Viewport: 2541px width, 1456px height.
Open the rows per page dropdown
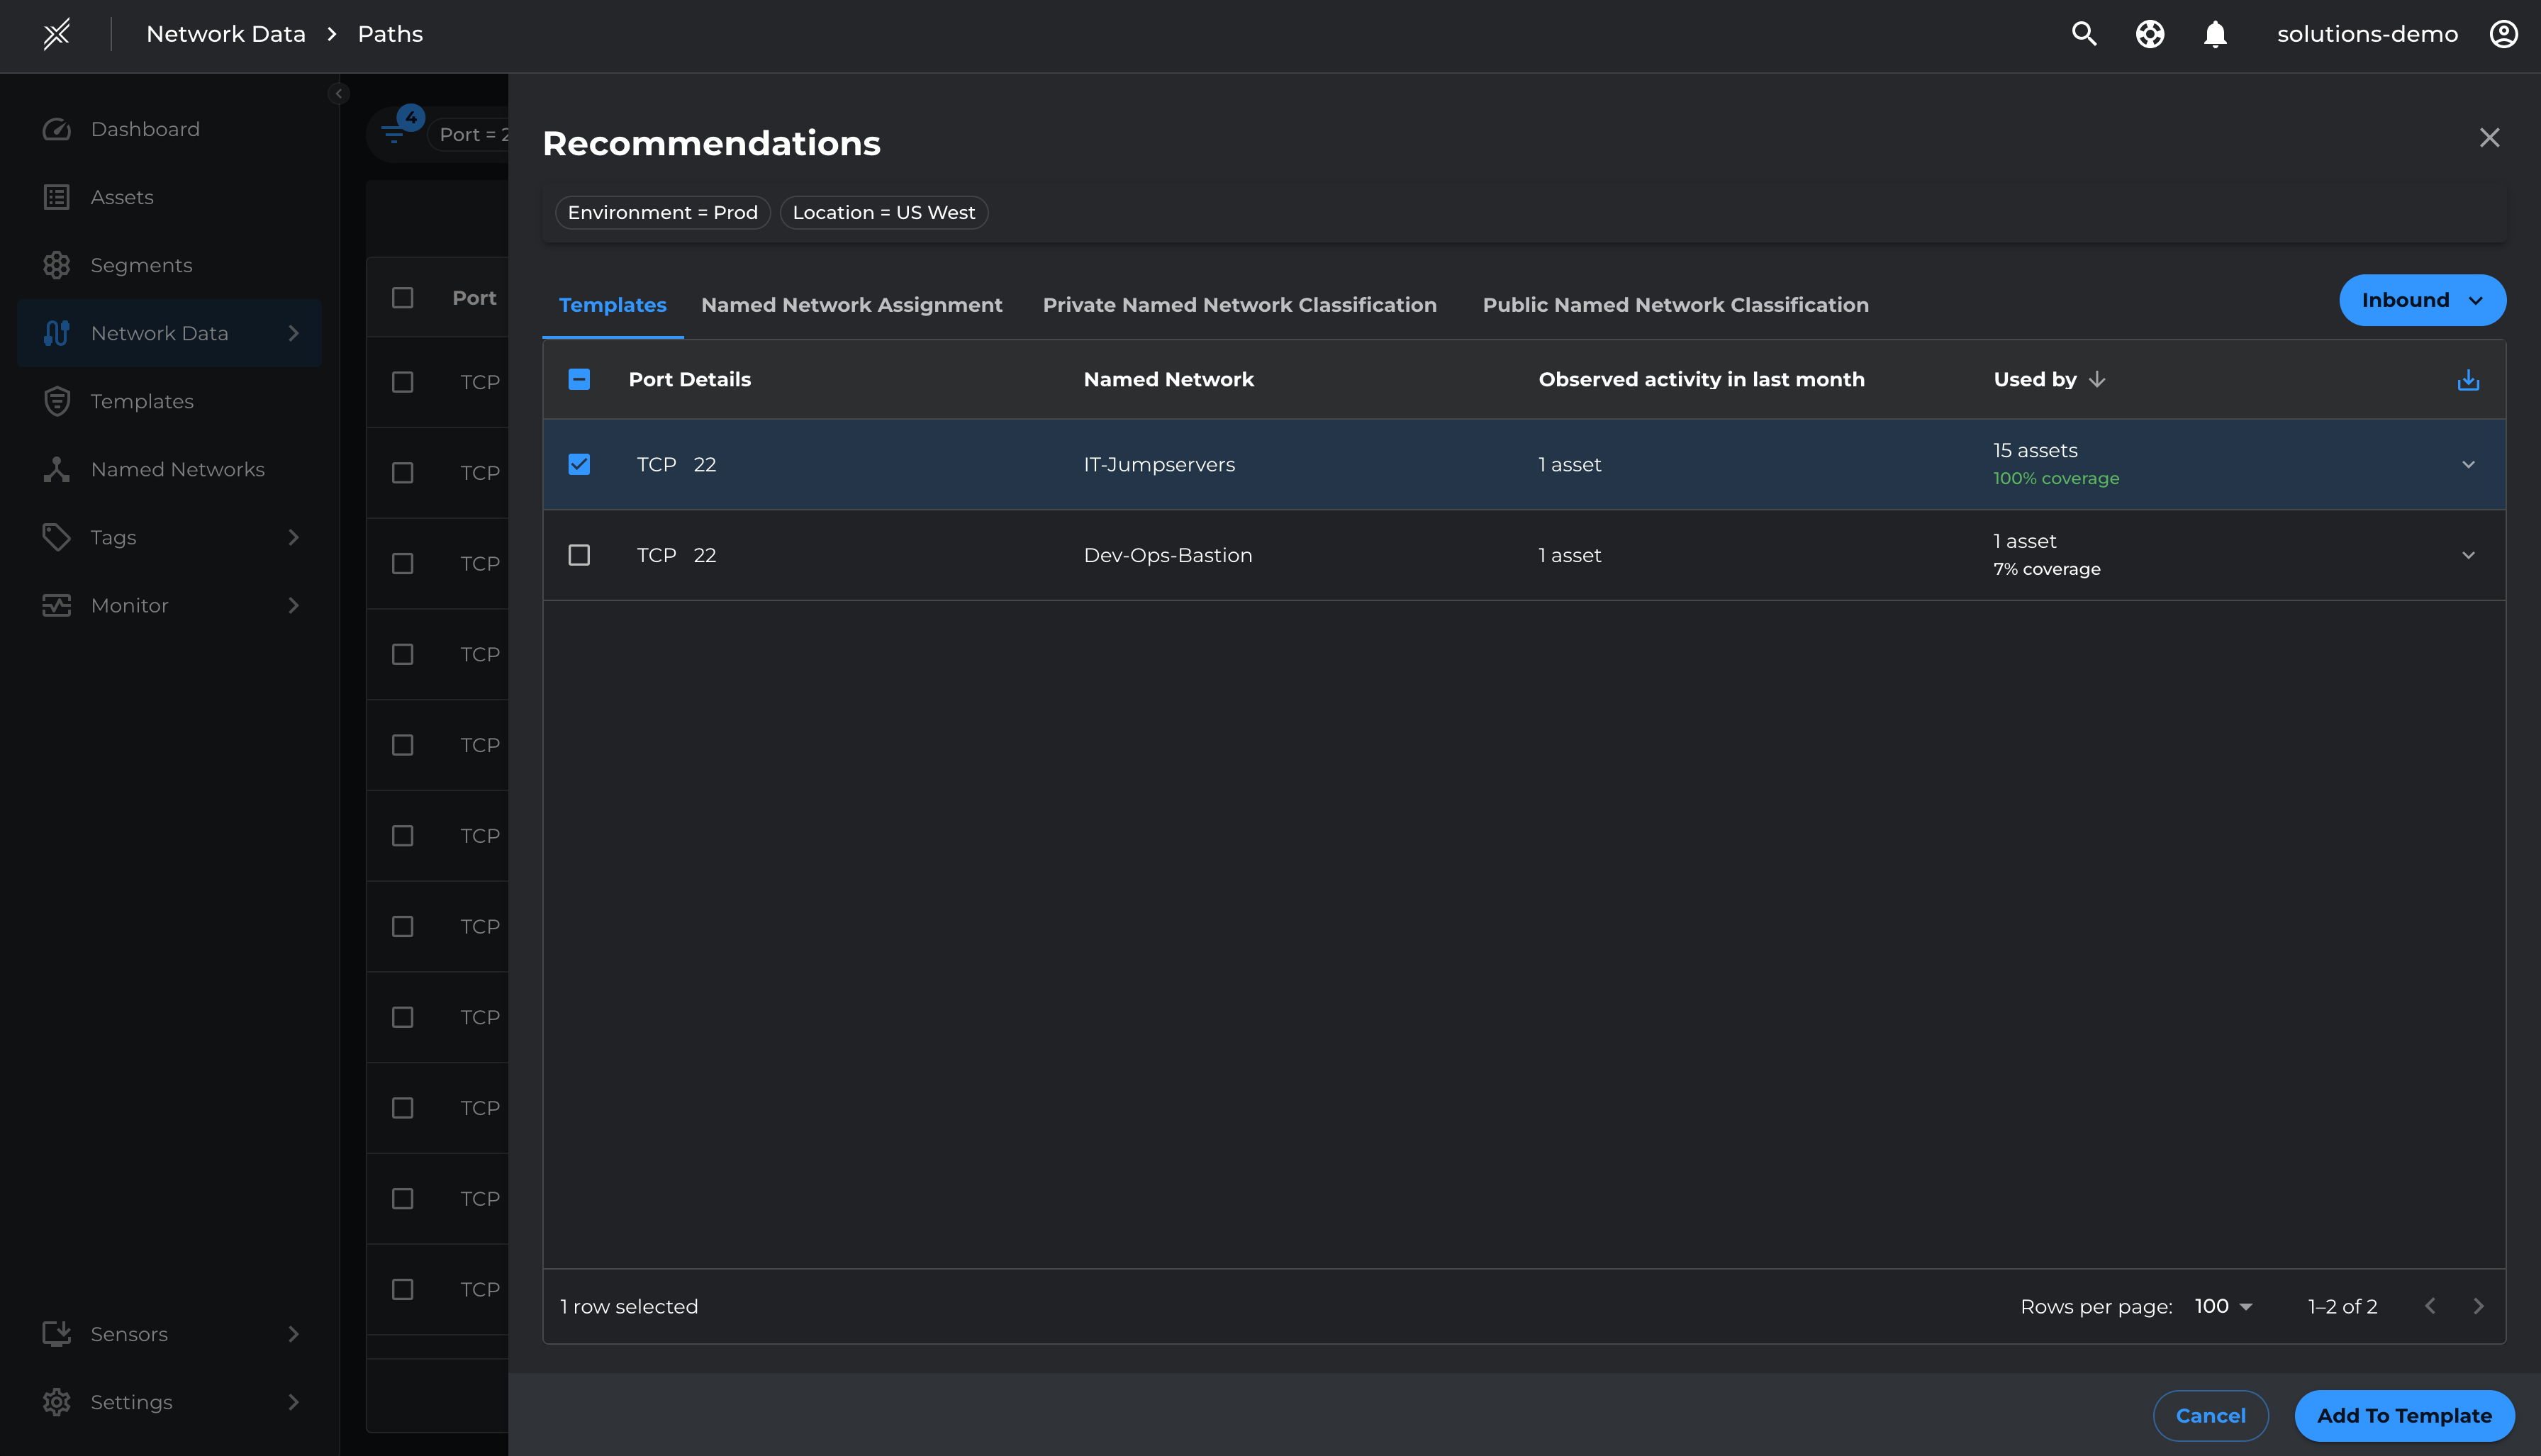tap(2223, 1306)
